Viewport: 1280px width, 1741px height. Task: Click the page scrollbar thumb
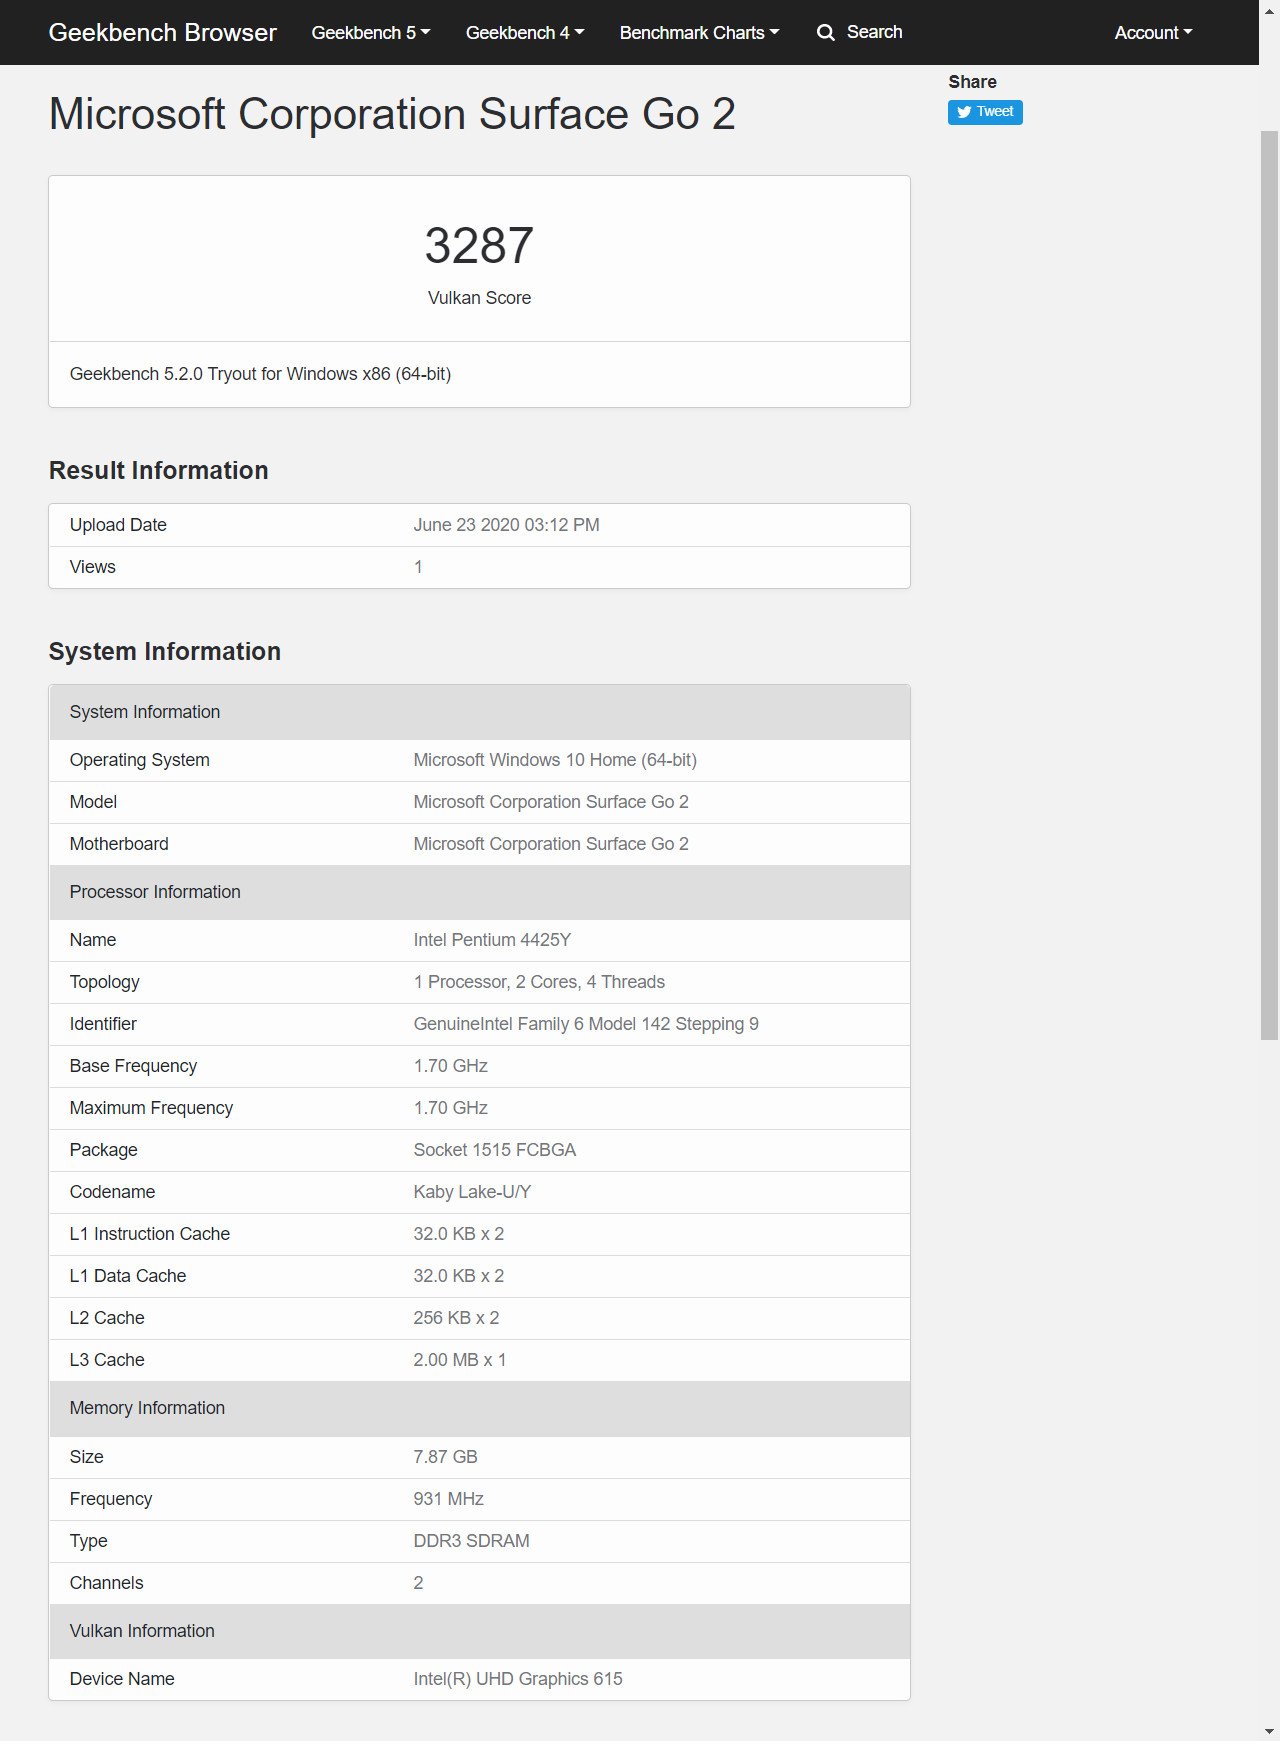(1269, 585)
